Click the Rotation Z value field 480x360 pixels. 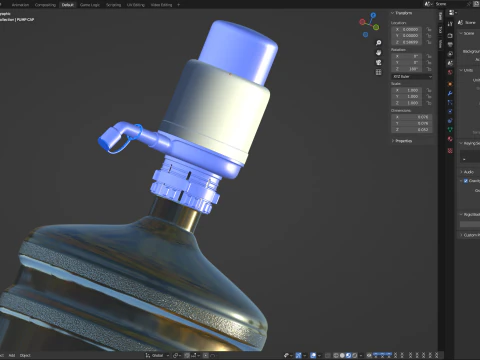tap(407, 69)
